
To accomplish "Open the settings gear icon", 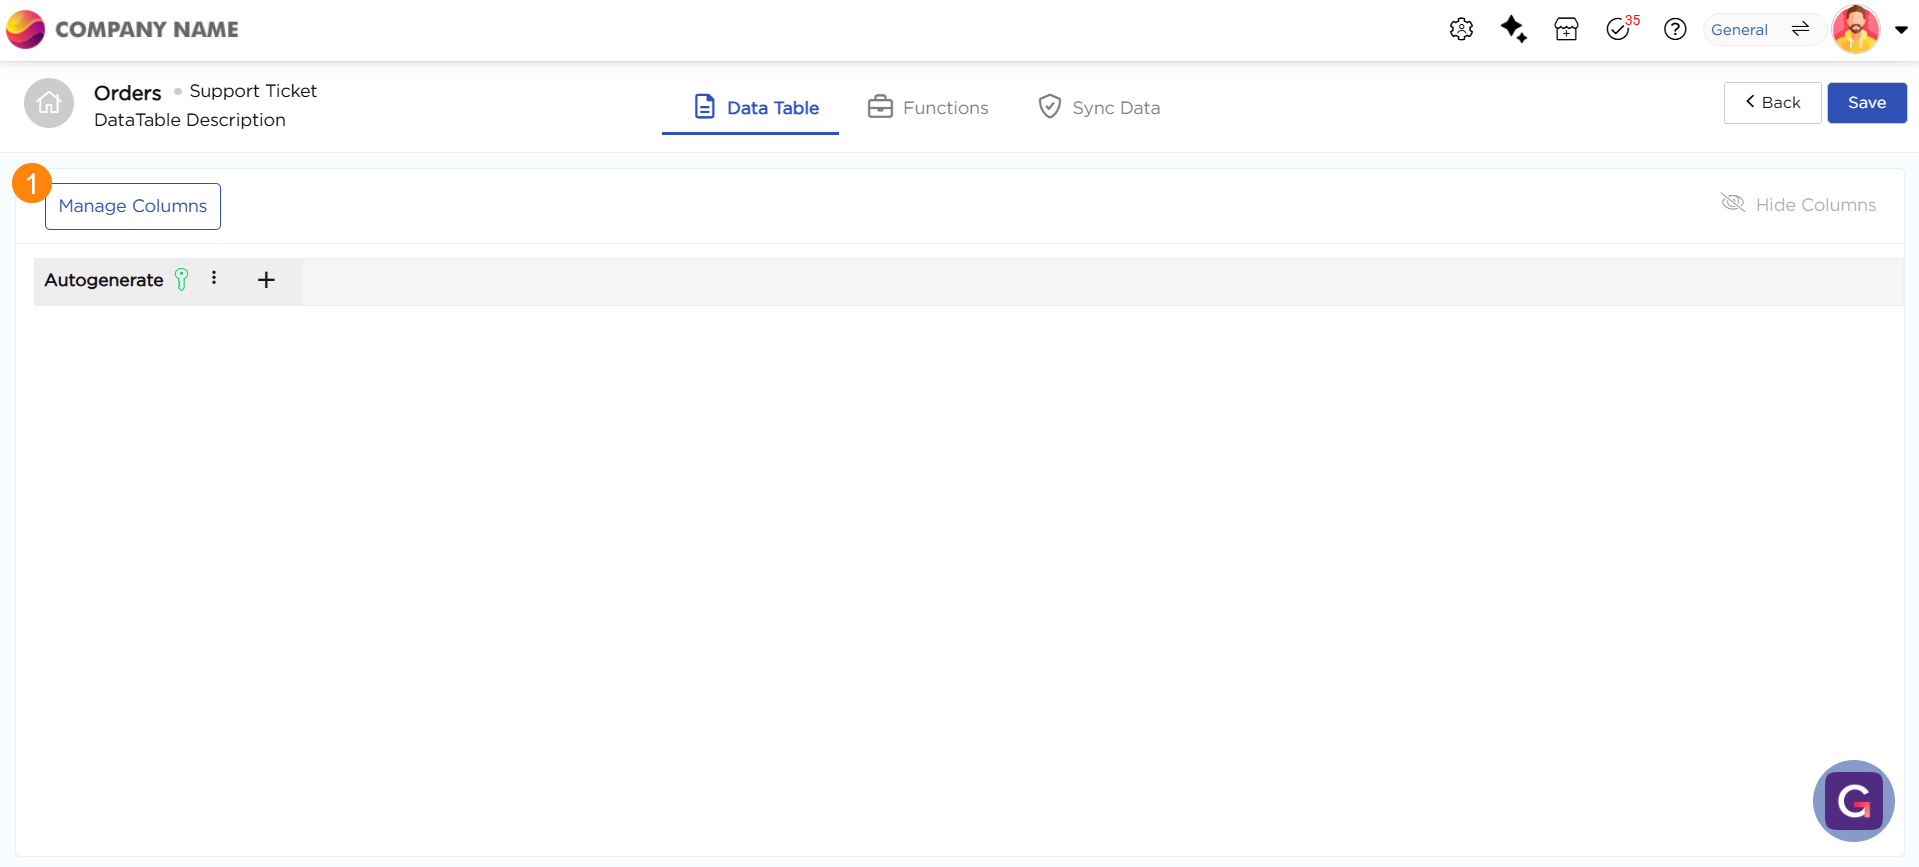I will (1461, 29).
